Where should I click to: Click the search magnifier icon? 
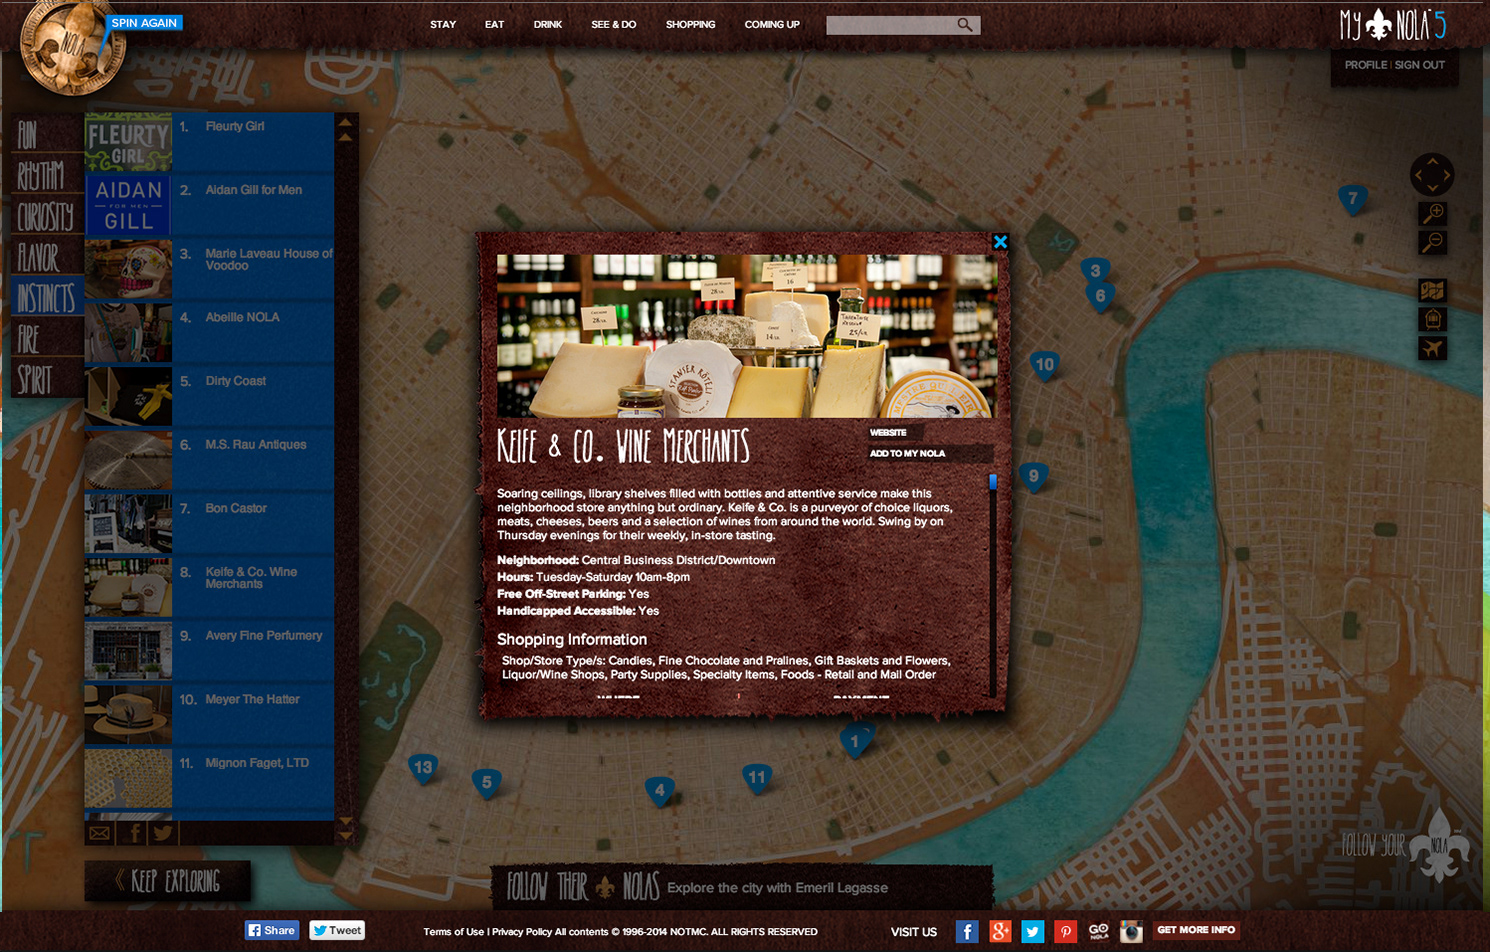coord(964,25)
